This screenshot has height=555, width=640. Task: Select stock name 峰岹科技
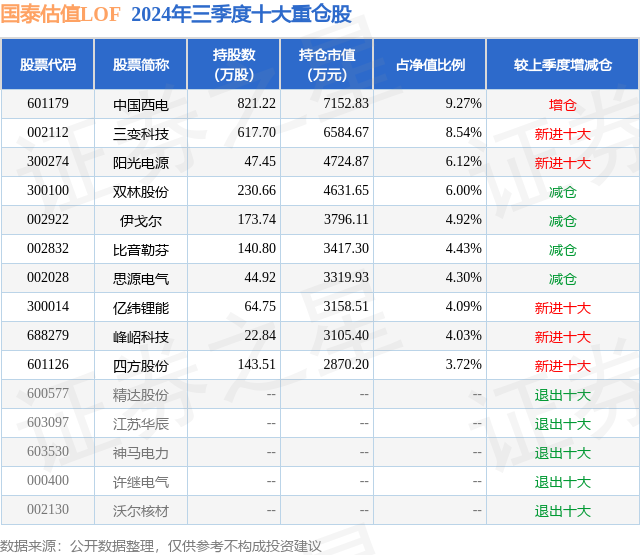point(141,337)
